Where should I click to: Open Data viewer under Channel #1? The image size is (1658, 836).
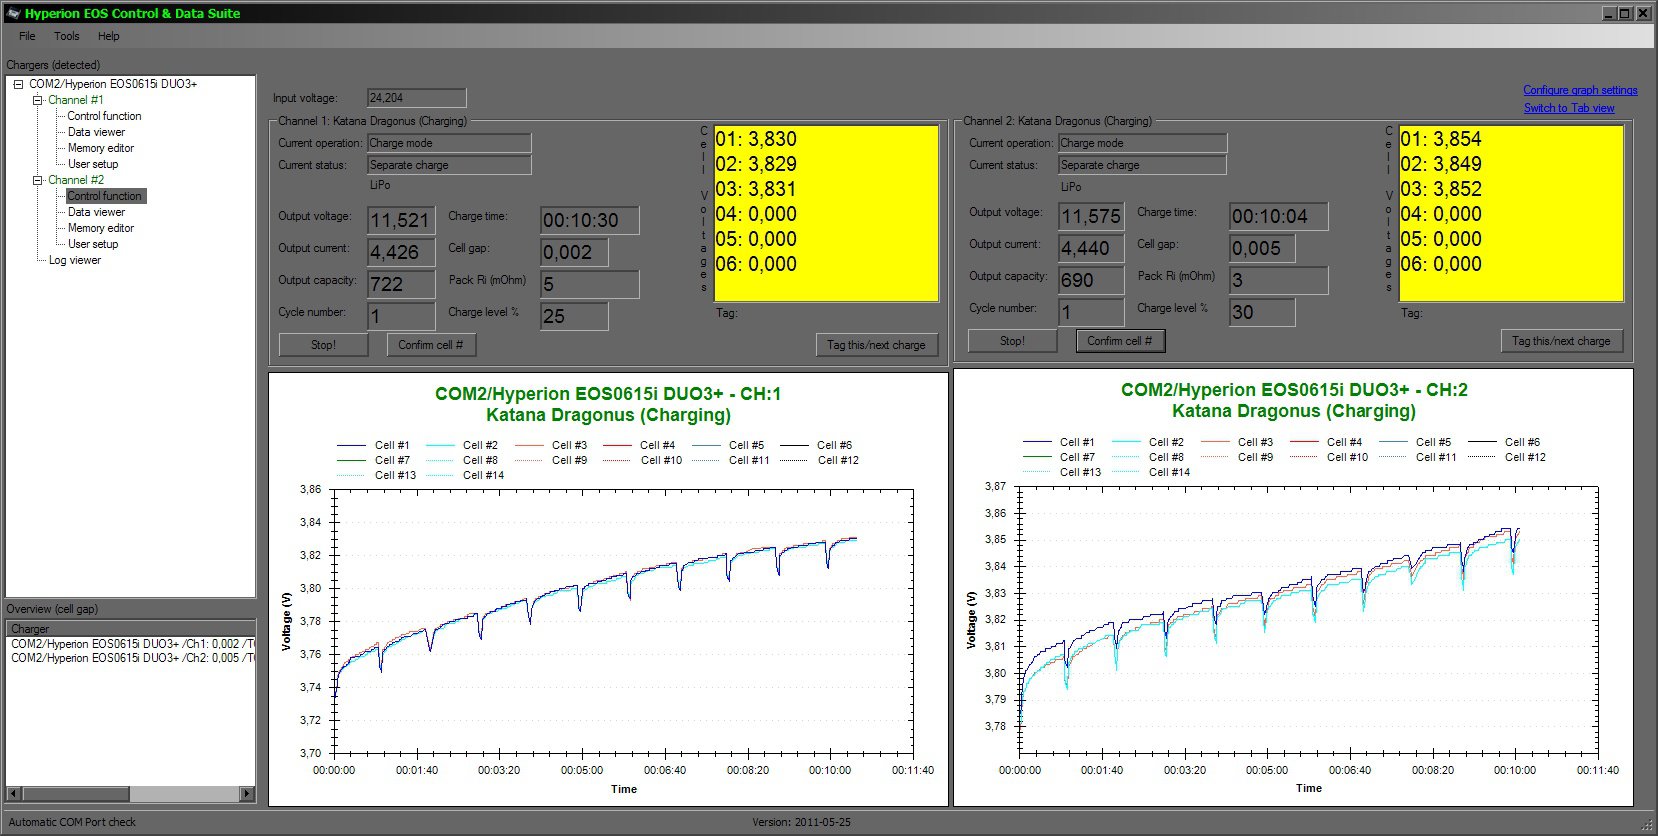(x=96, y=132)
